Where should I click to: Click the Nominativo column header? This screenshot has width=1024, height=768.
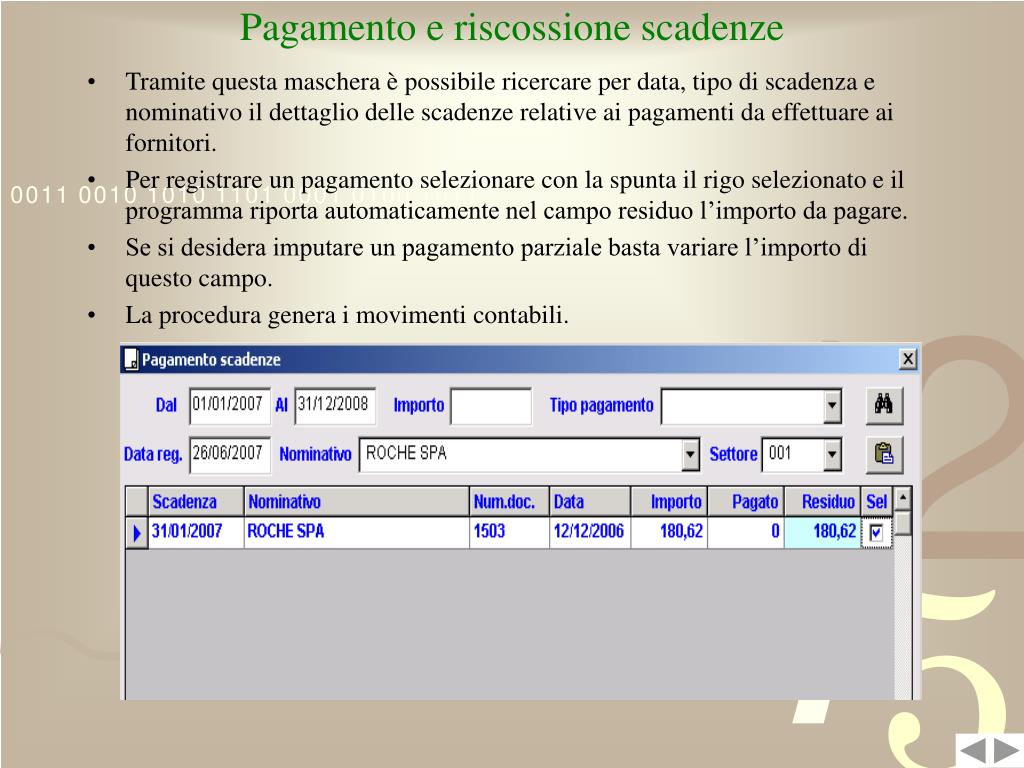coord(357,502)
